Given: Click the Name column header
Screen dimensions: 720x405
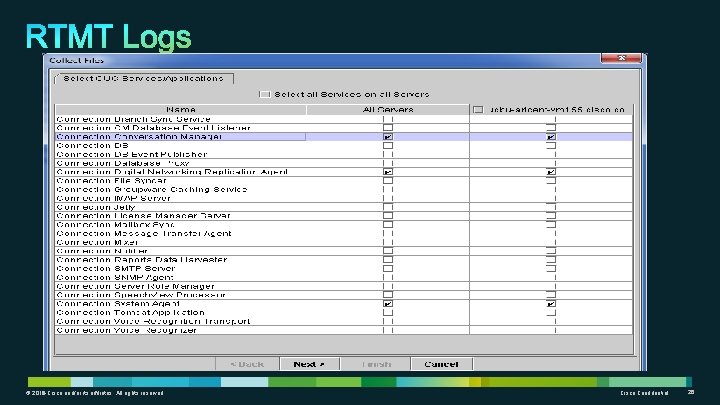Looking at the screenshot, I should pos(180,110).
